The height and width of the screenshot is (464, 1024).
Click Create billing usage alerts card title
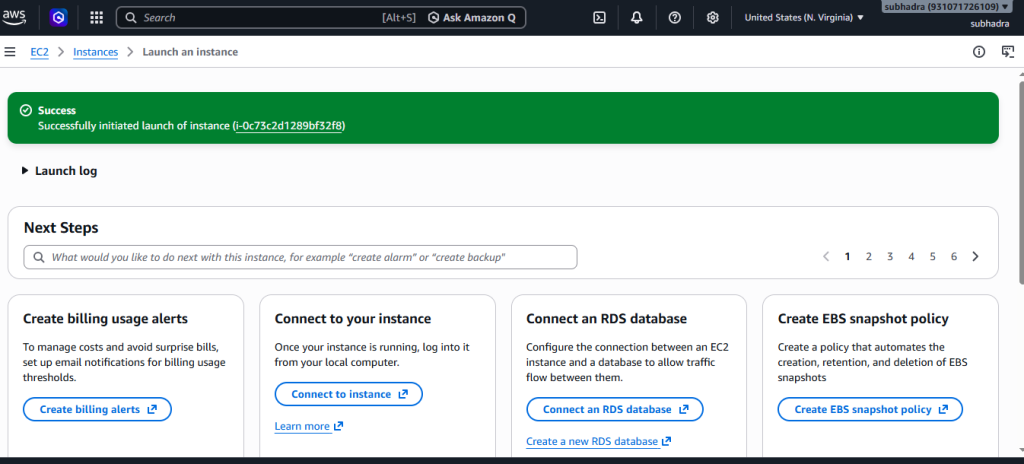(105, 318)
